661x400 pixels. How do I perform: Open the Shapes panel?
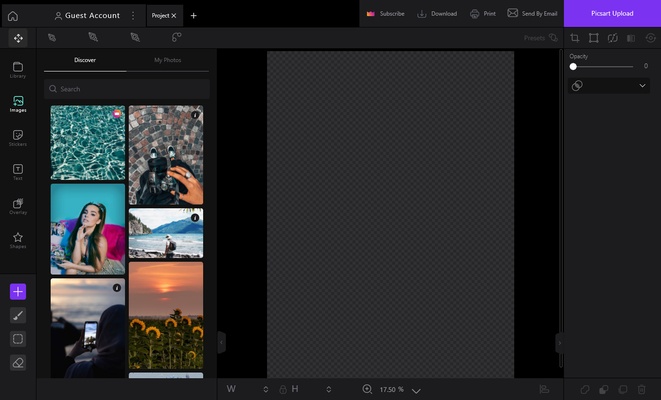pos(18,240)
